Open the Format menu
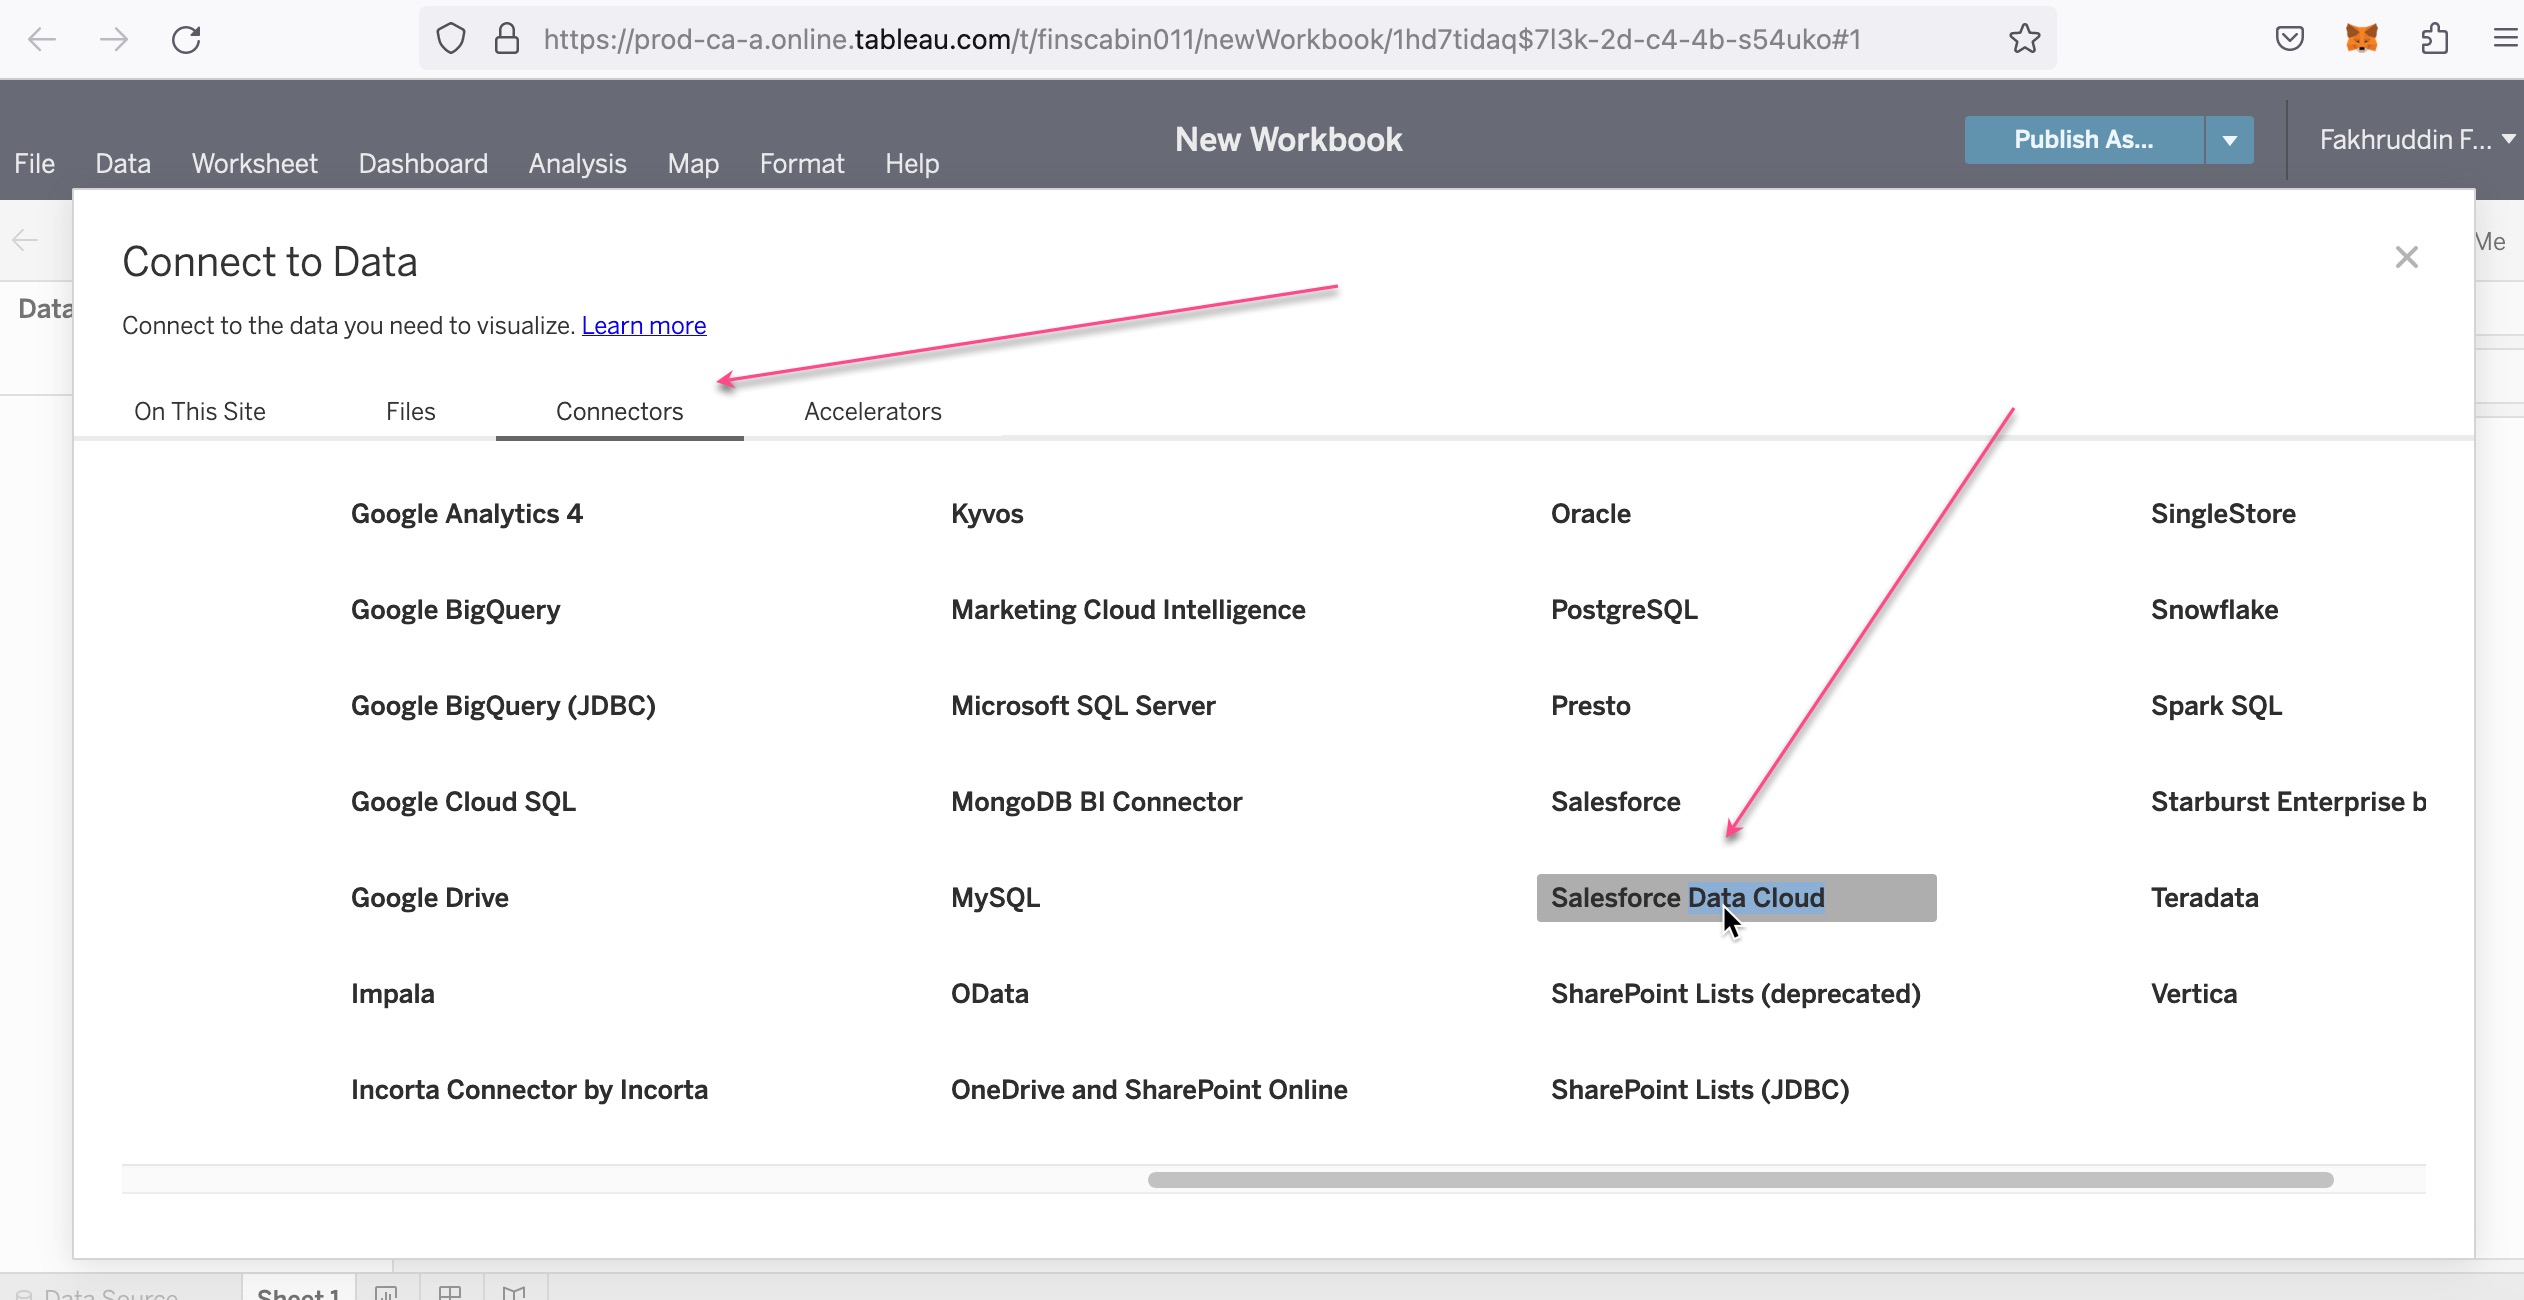This screenshot has width=2524, height=1300. tap(802, 163)
